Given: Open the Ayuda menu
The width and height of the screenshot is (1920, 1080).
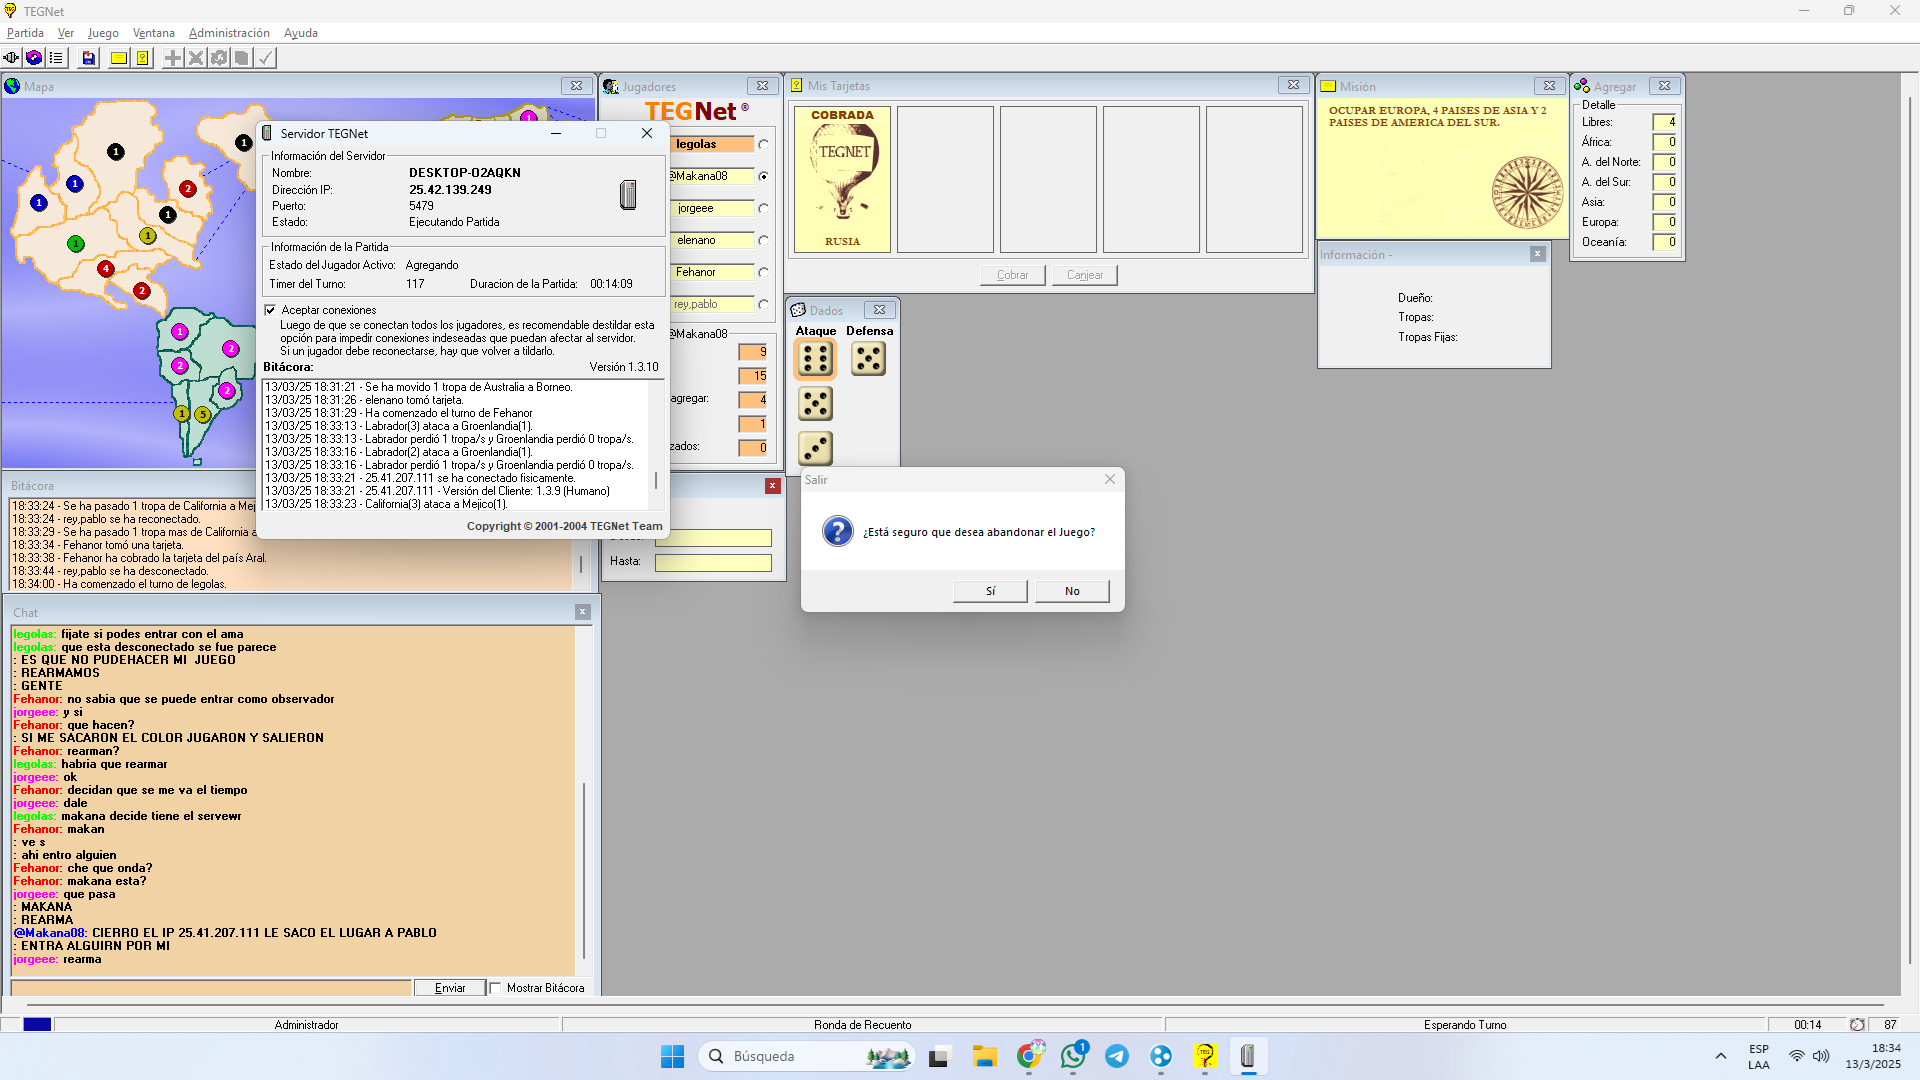Looking at the screenshot, I should pyautogui.click(x=300, y=33).
